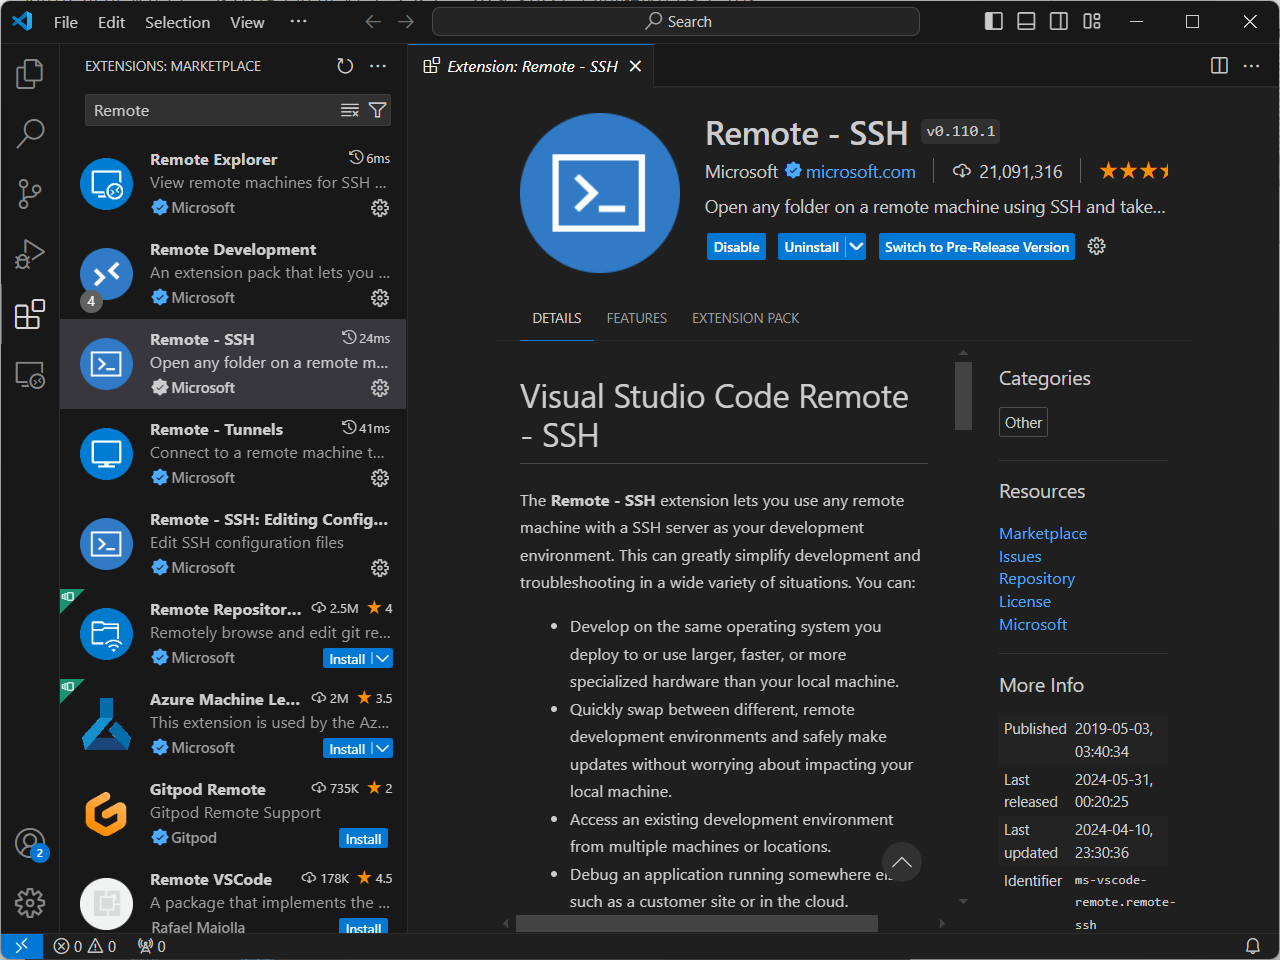Open Extensions views and more actions
The image size is (1280, 960).
click(378, 66)
